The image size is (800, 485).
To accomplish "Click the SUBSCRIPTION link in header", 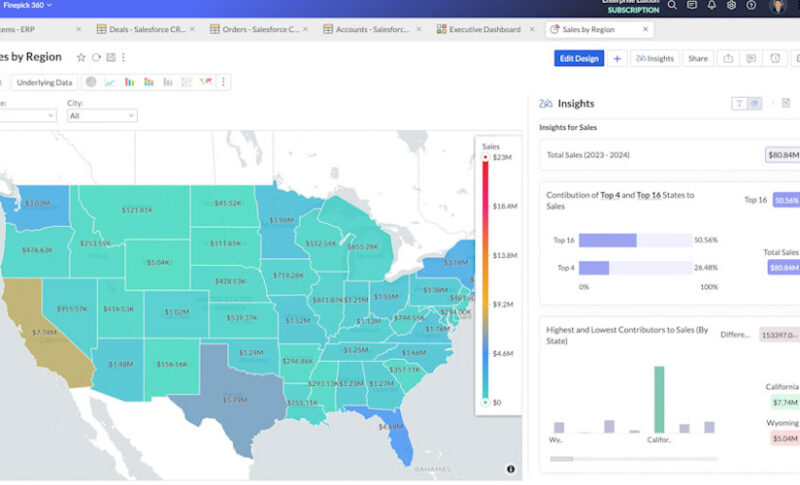I will pos(633,10).
